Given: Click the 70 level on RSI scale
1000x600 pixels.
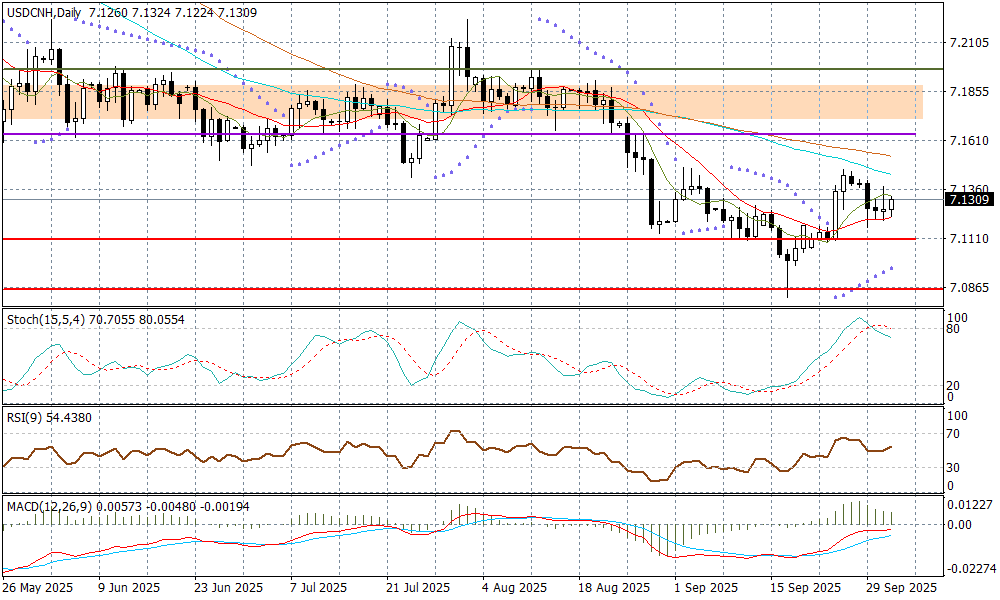Looking at the screenshot, I should click(x=955, y=434).
